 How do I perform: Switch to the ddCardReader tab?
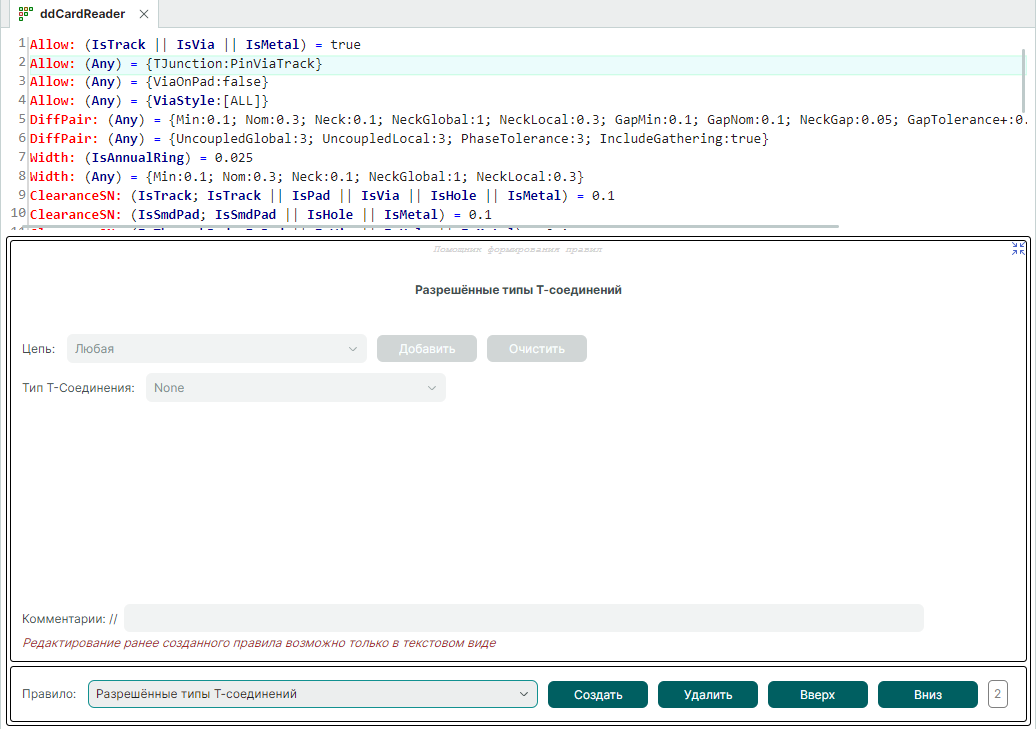(x=82, y=14)
